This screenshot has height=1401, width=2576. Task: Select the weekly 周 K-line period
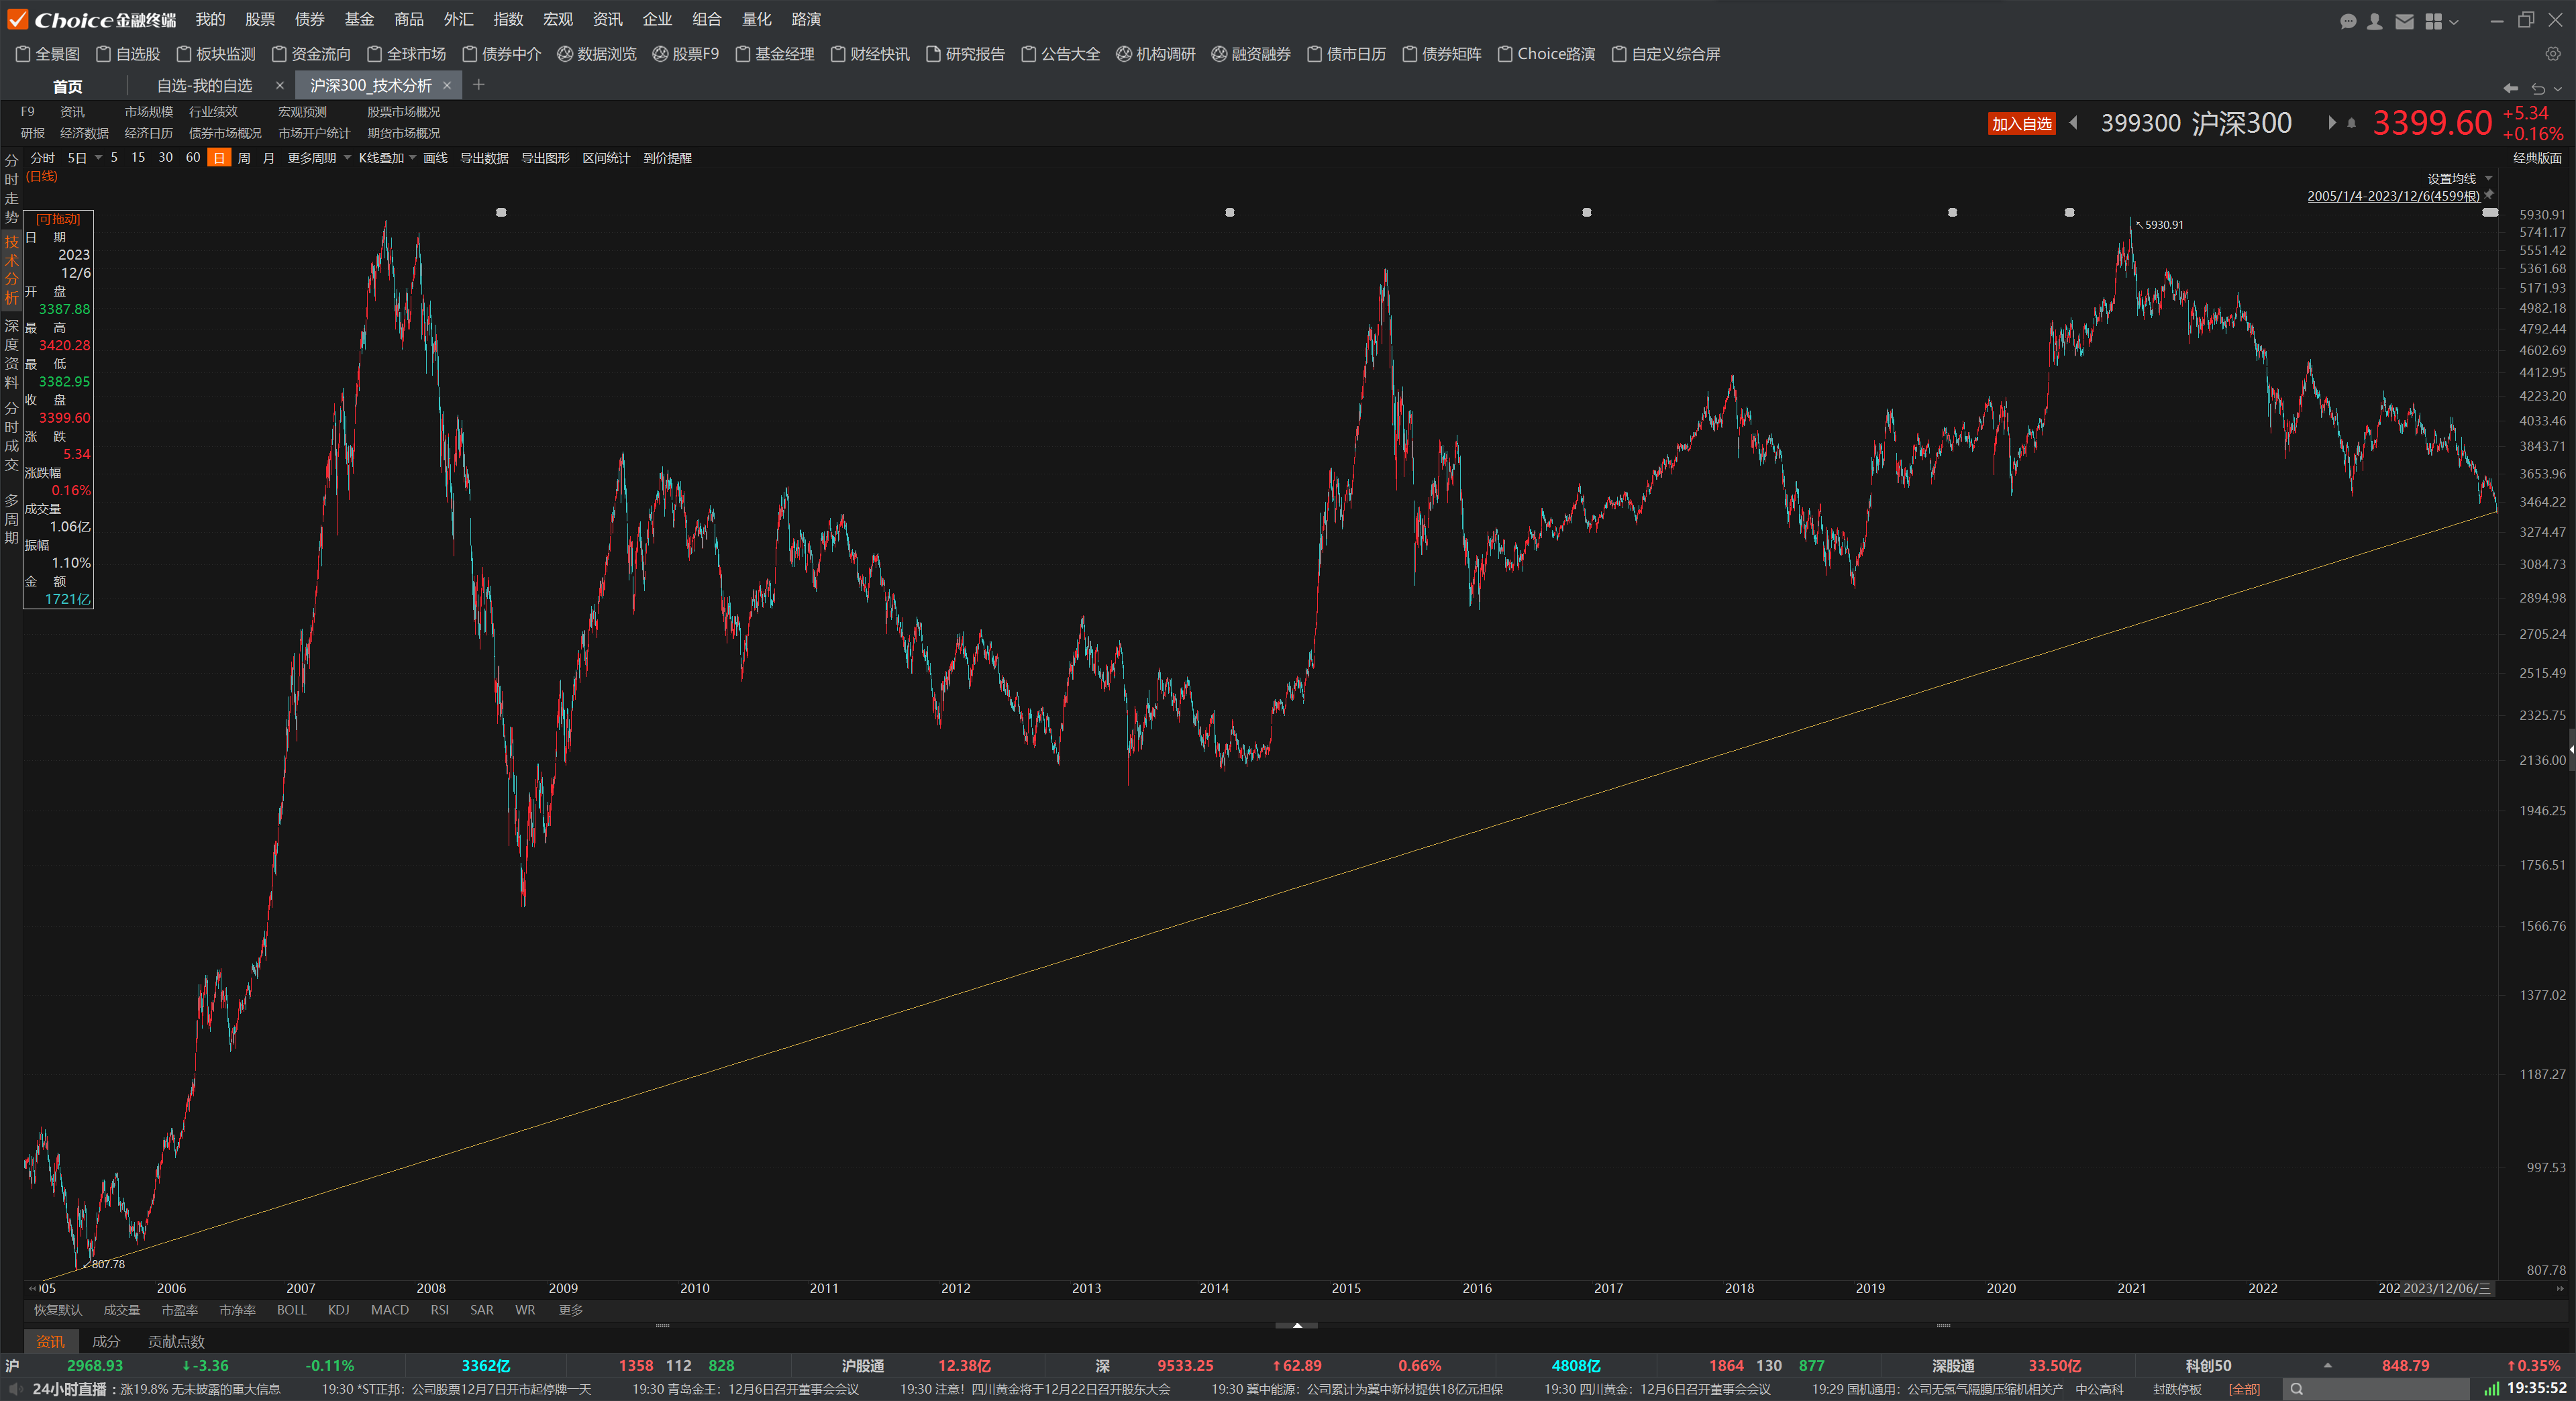(244, 158)
